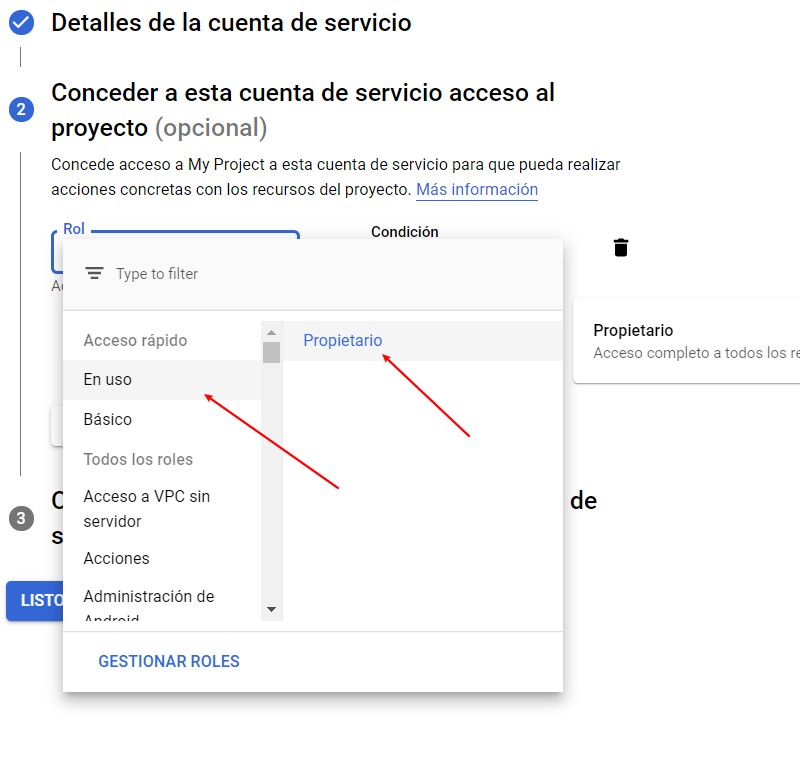
Task: Click the trash icon to delete the role
Action: pos(621,248)
